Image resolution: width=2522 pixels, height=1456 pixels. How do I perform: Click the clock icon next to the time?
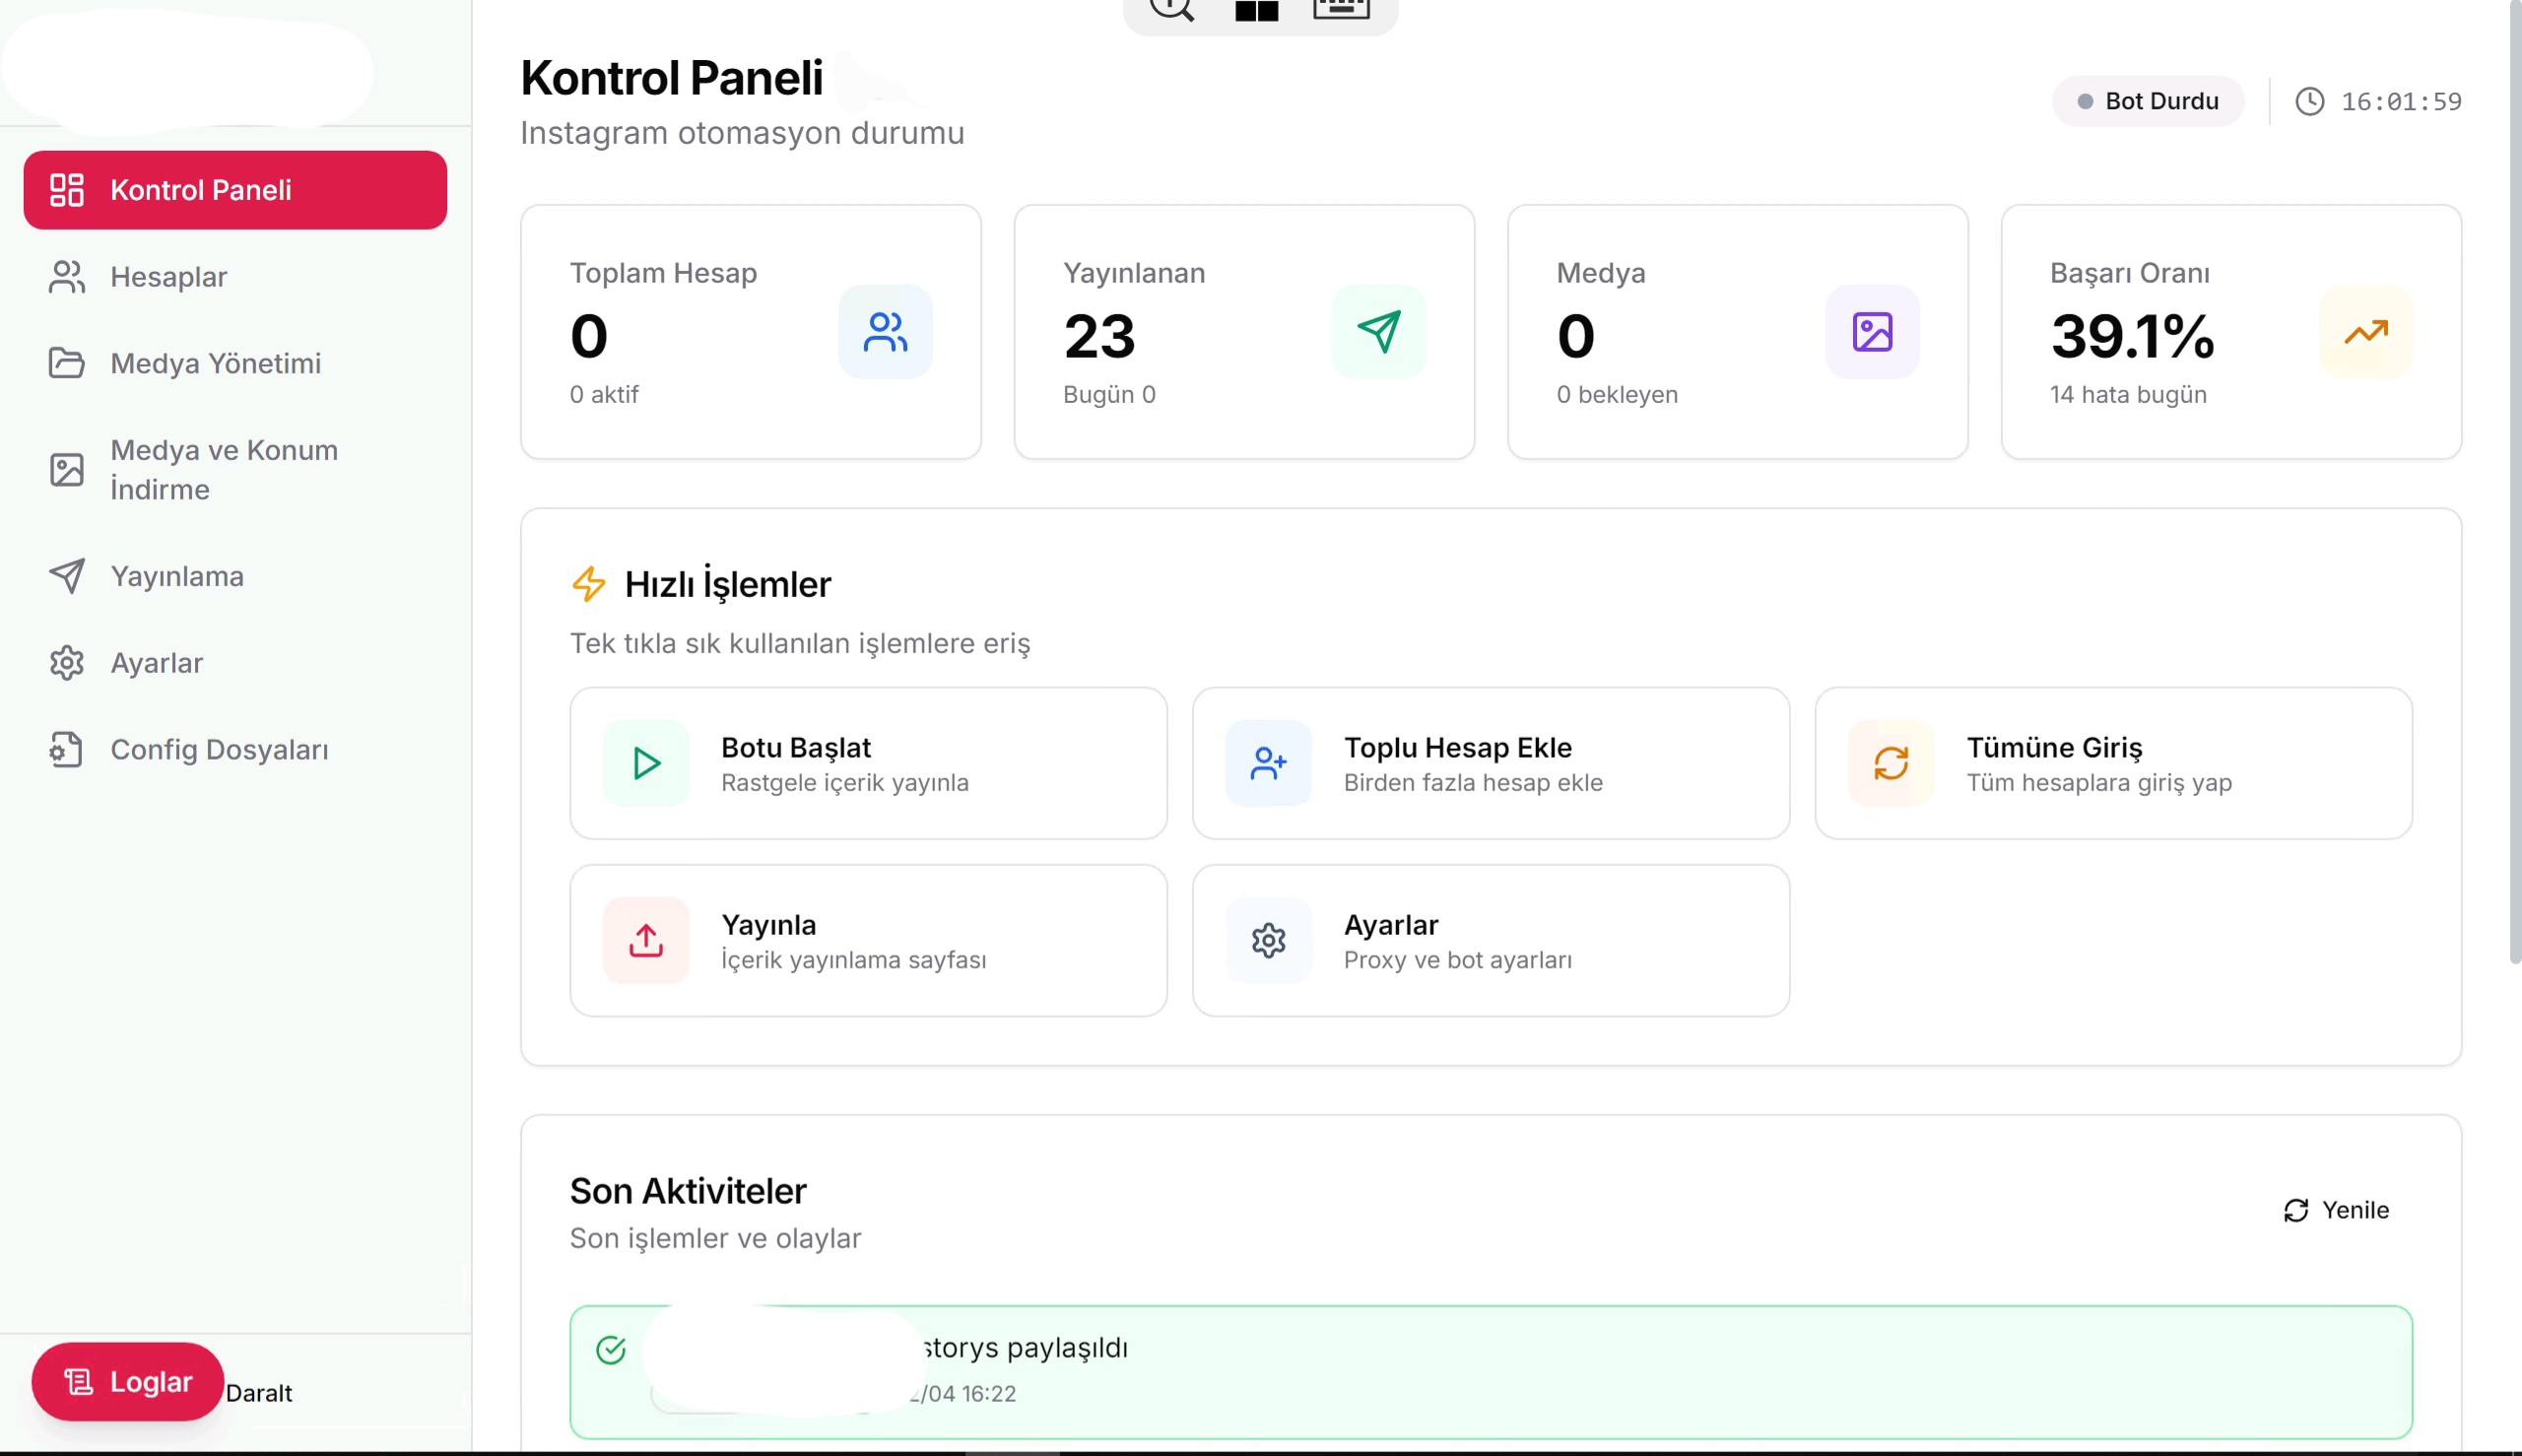(2310, 101)
